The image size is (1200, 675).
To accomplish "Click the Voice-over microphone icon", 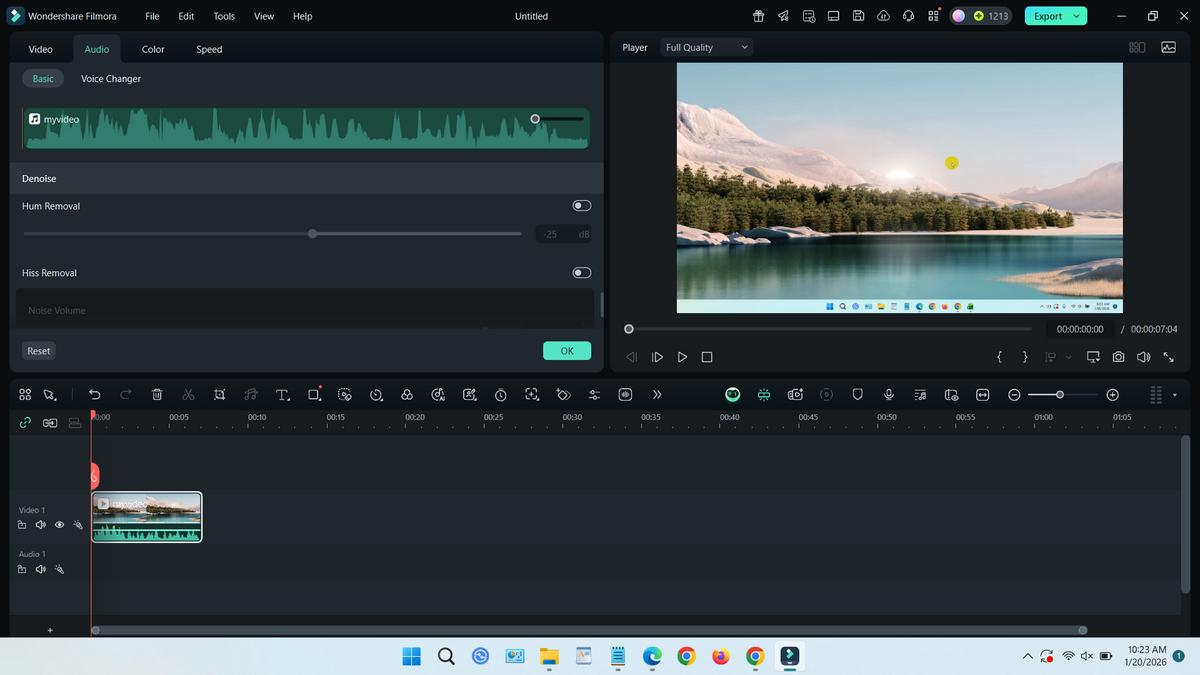I will click(x=888, y=394).
